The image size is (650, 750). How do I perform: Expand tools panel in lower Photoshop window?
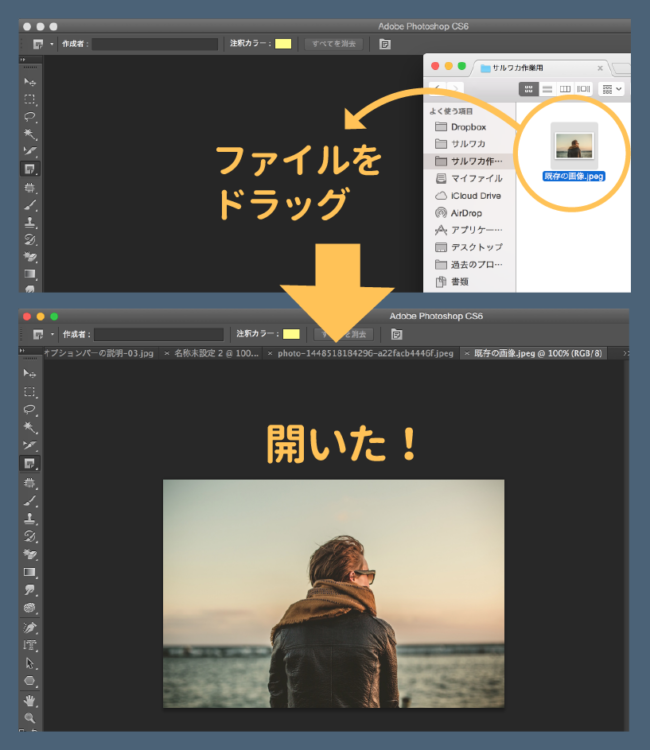pyautogui.click(x=22, y=351)
